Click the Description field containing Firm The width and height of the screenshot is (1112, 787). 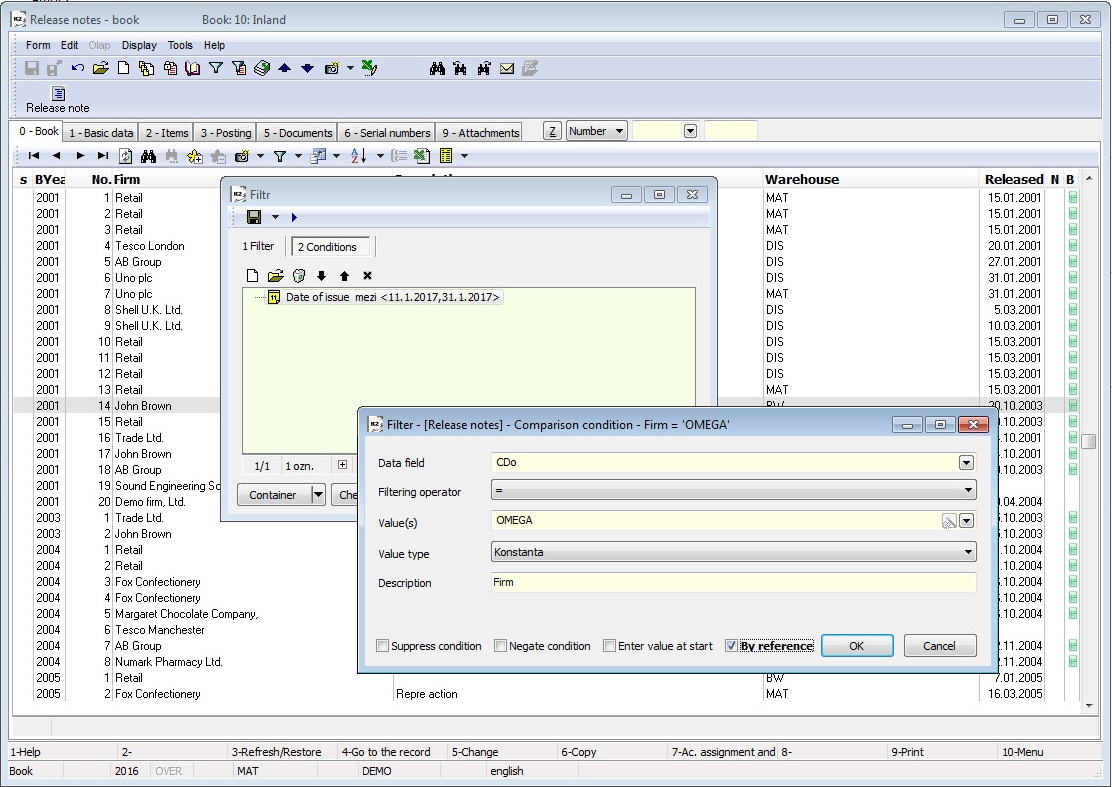[733, 582]
